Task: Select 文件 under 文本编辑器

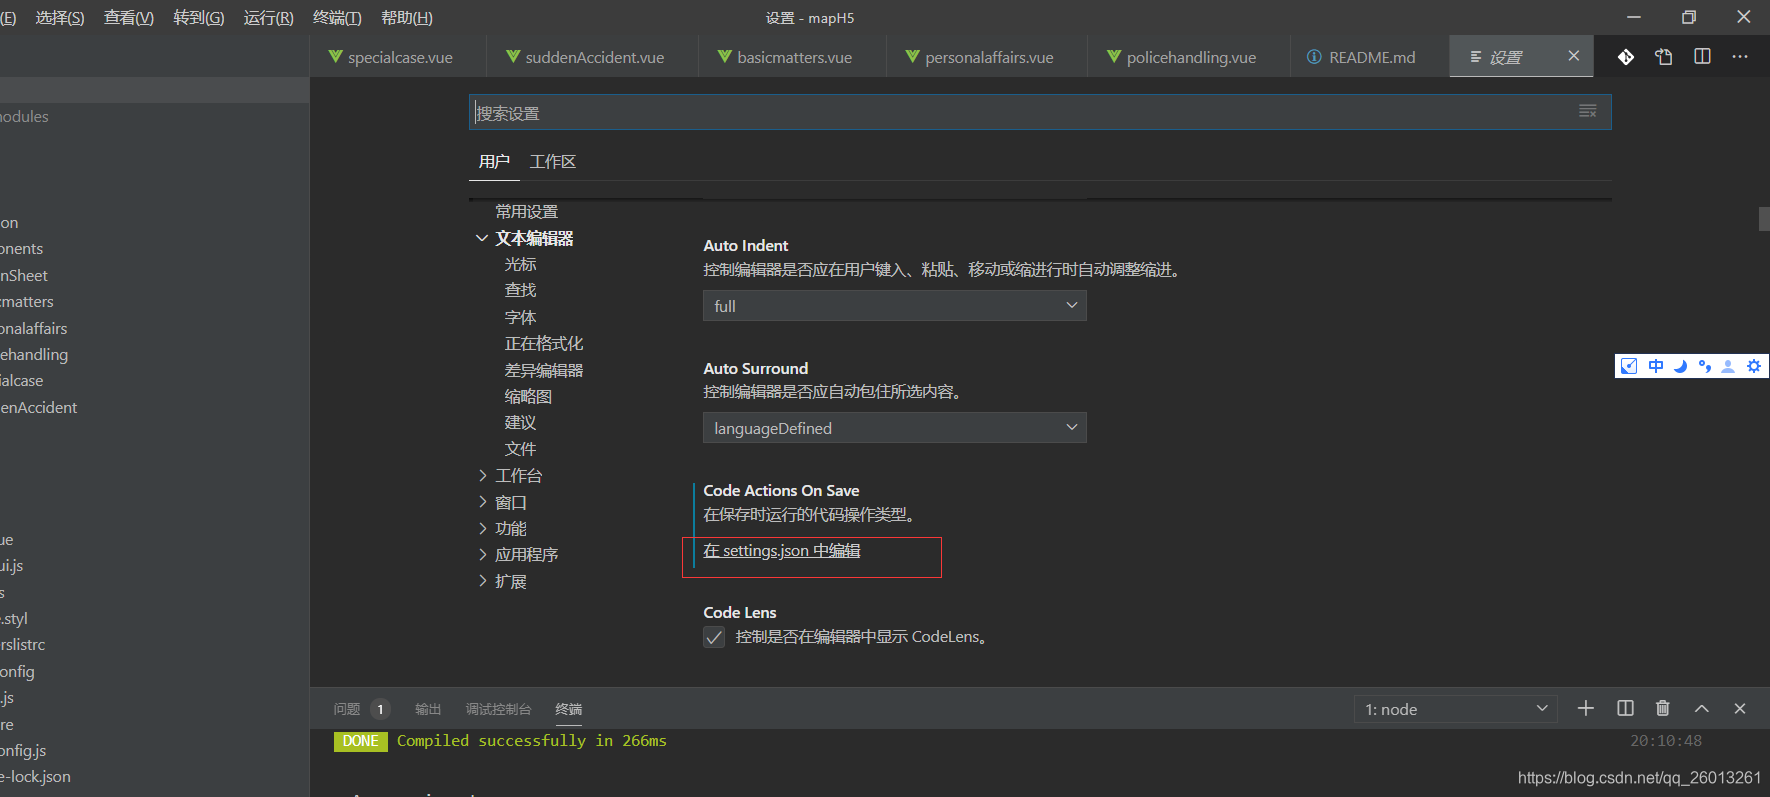Action: 520,449
